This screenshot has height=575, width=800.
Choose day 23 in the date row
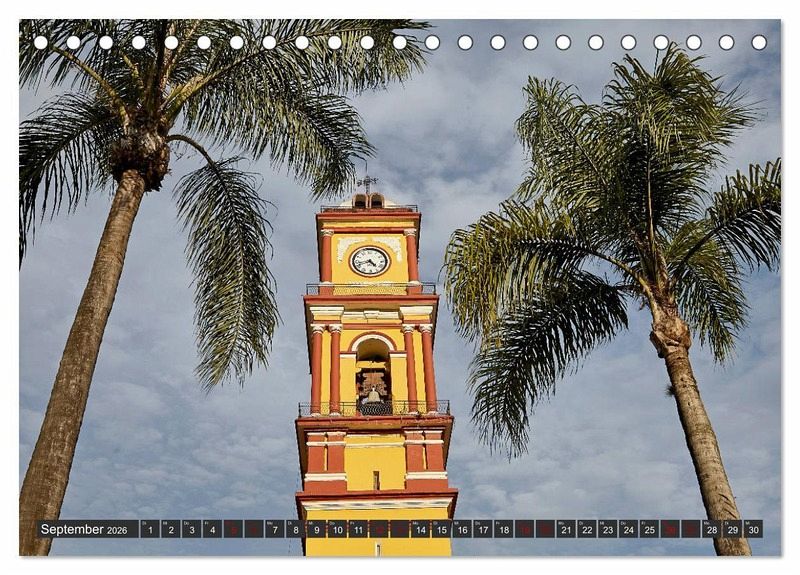point(608,529)
